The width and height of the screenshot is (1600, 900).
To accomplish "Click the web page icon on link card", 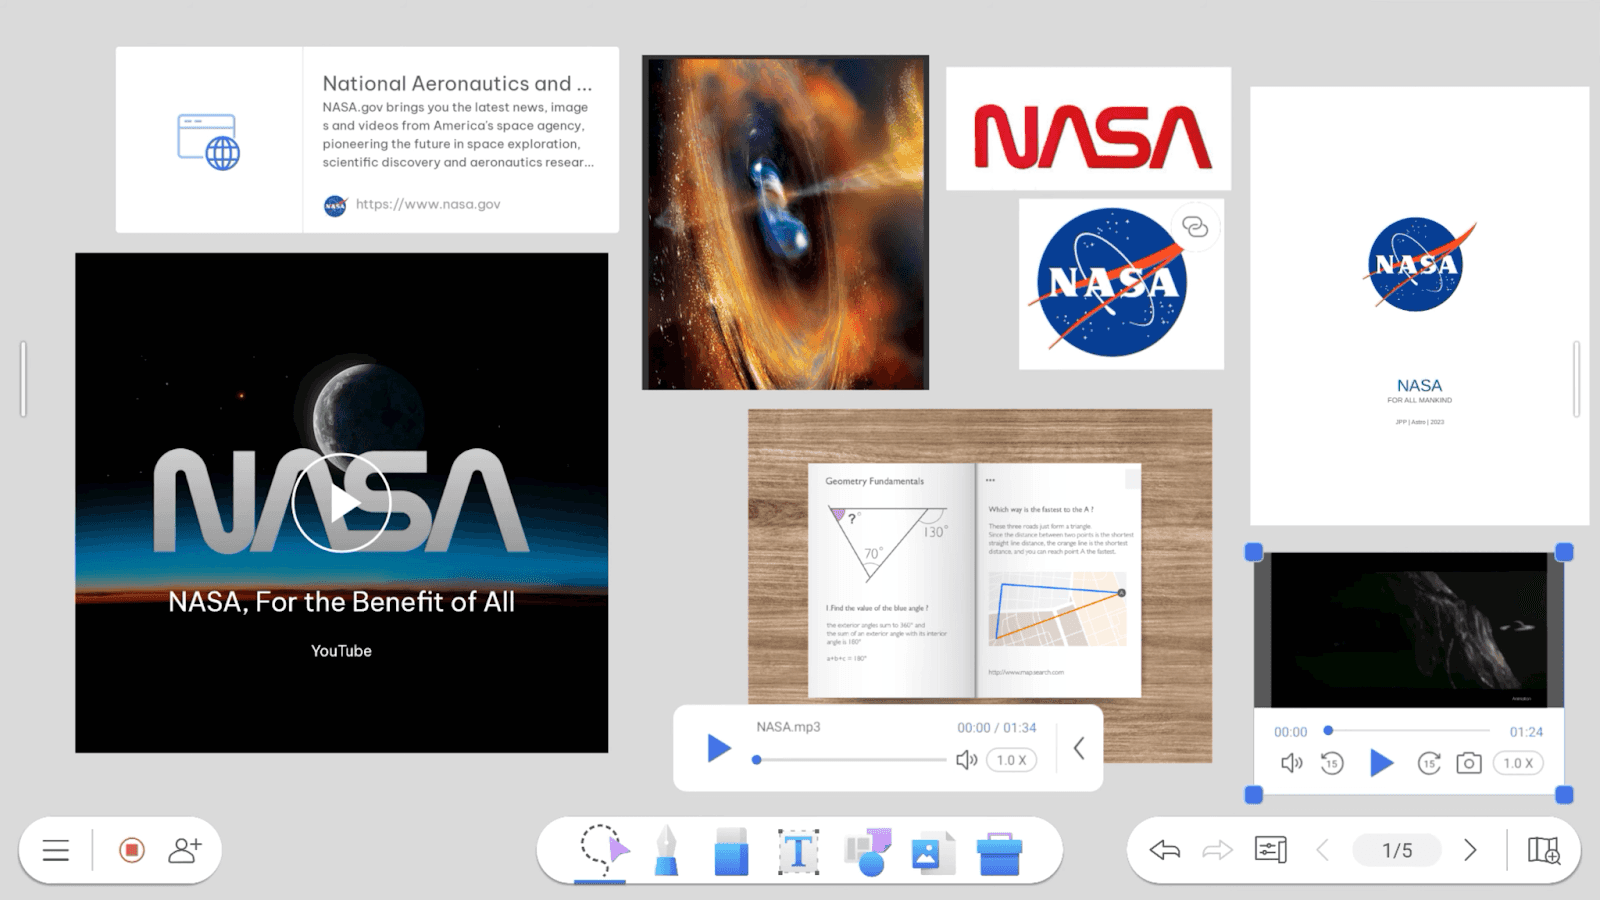I will point(209,141).
